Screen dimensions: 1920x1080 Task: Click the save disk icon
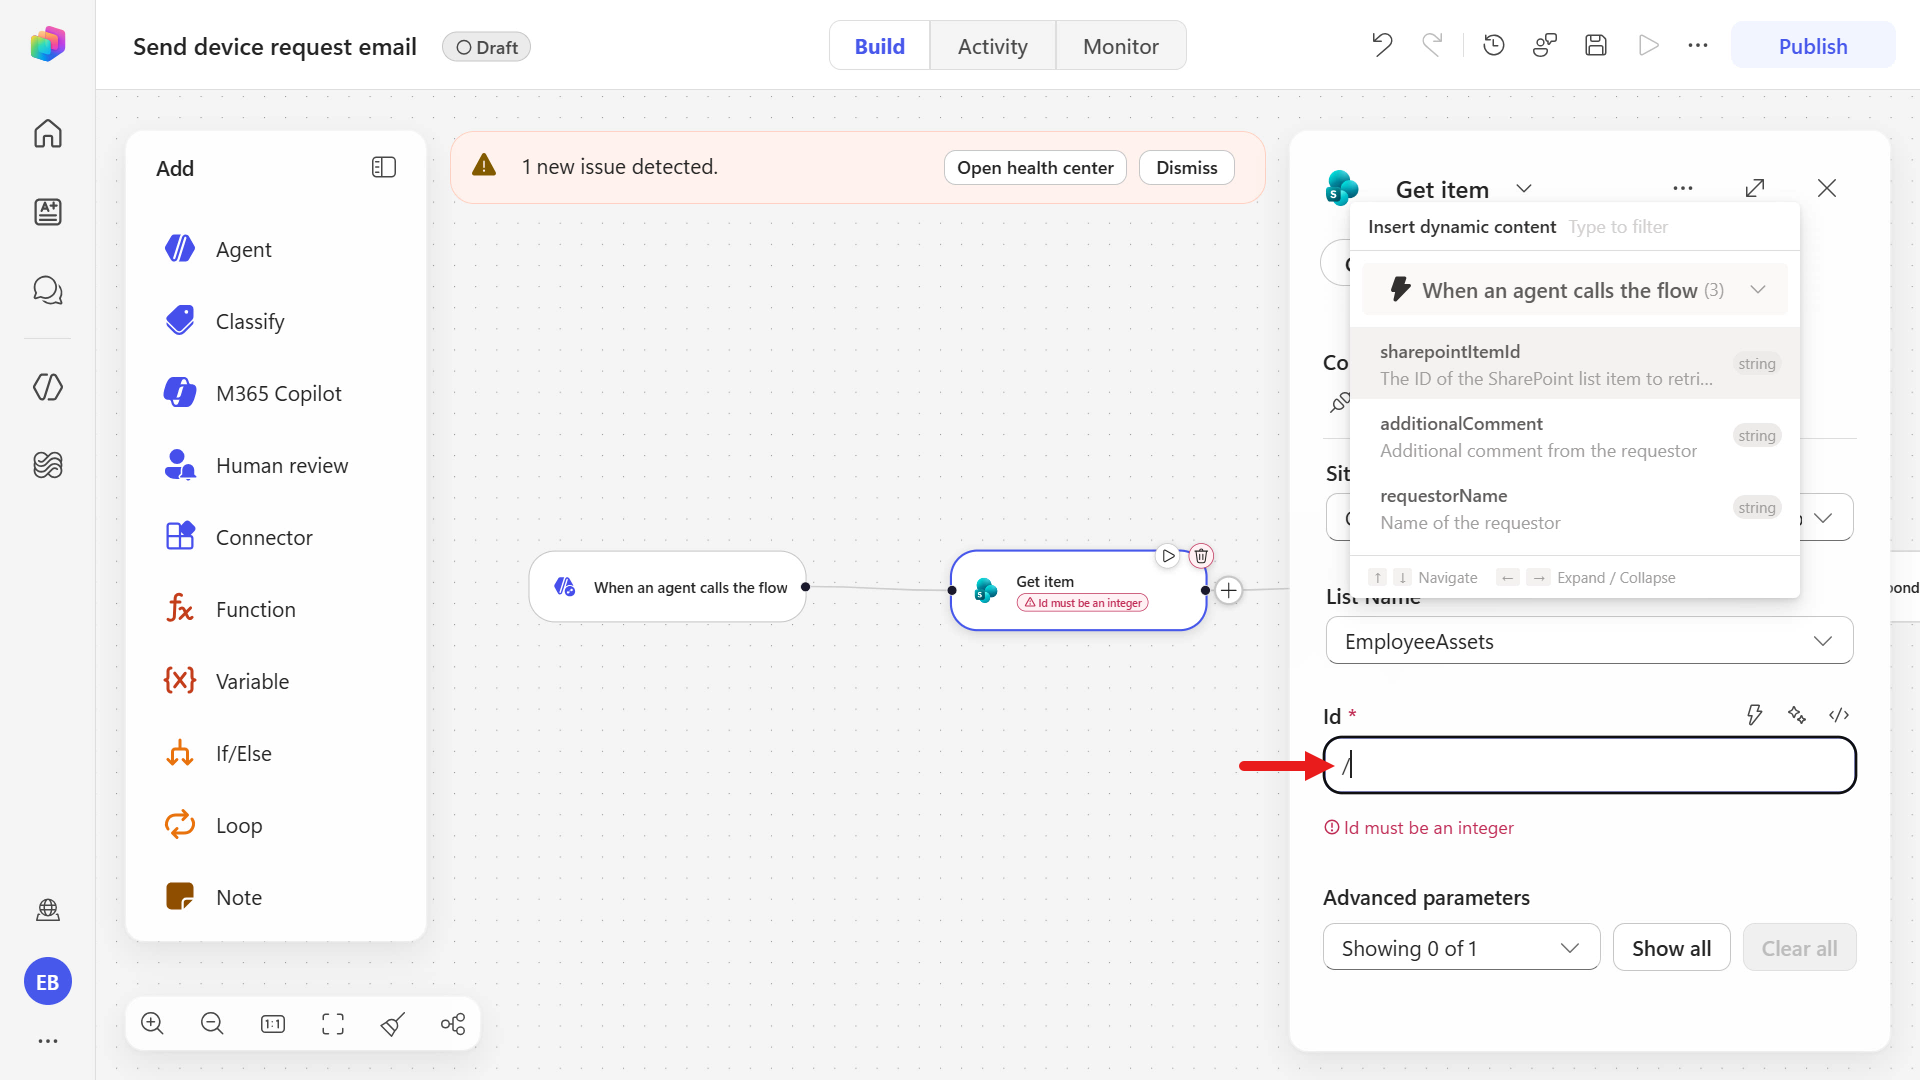point(1596,45)
